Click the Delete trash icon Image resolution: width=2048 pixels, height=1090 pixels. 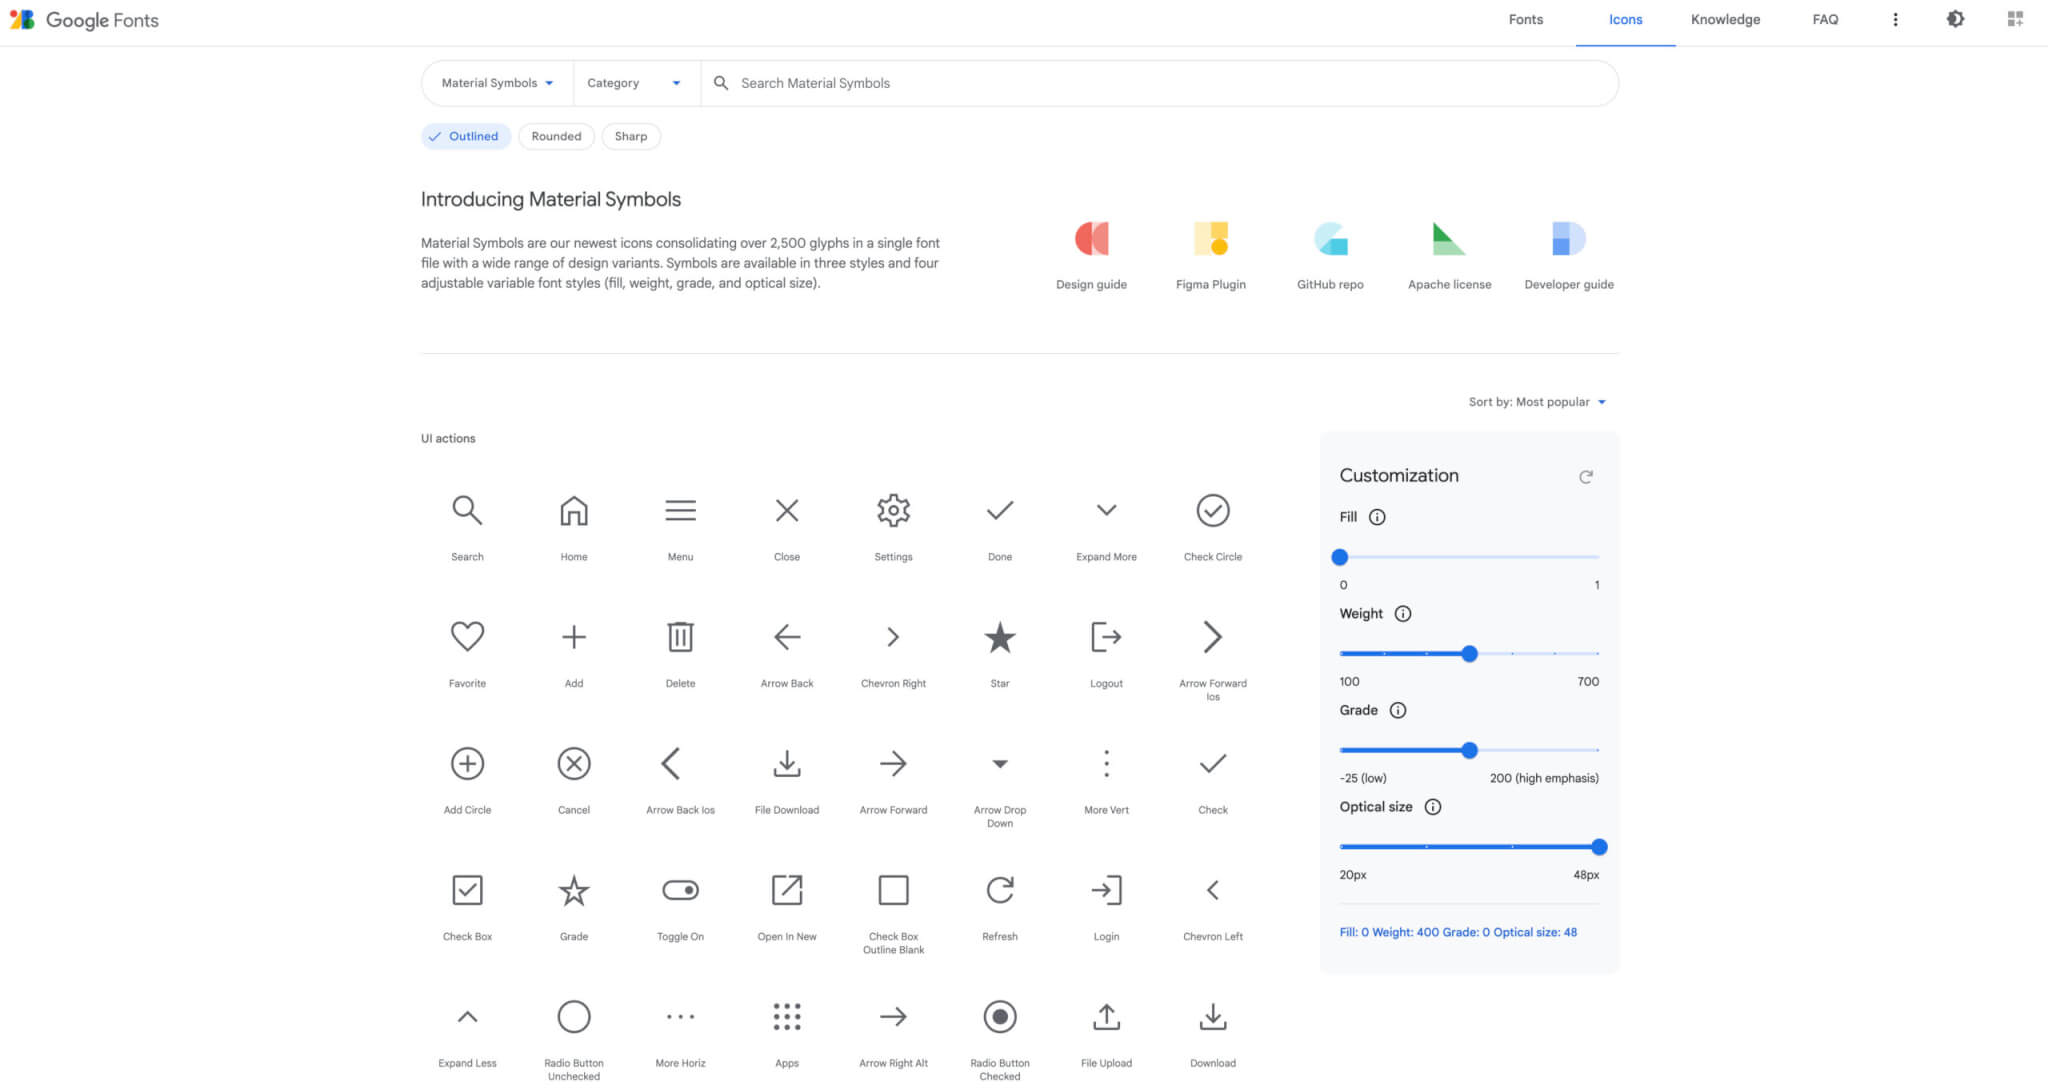pos(680,637)
